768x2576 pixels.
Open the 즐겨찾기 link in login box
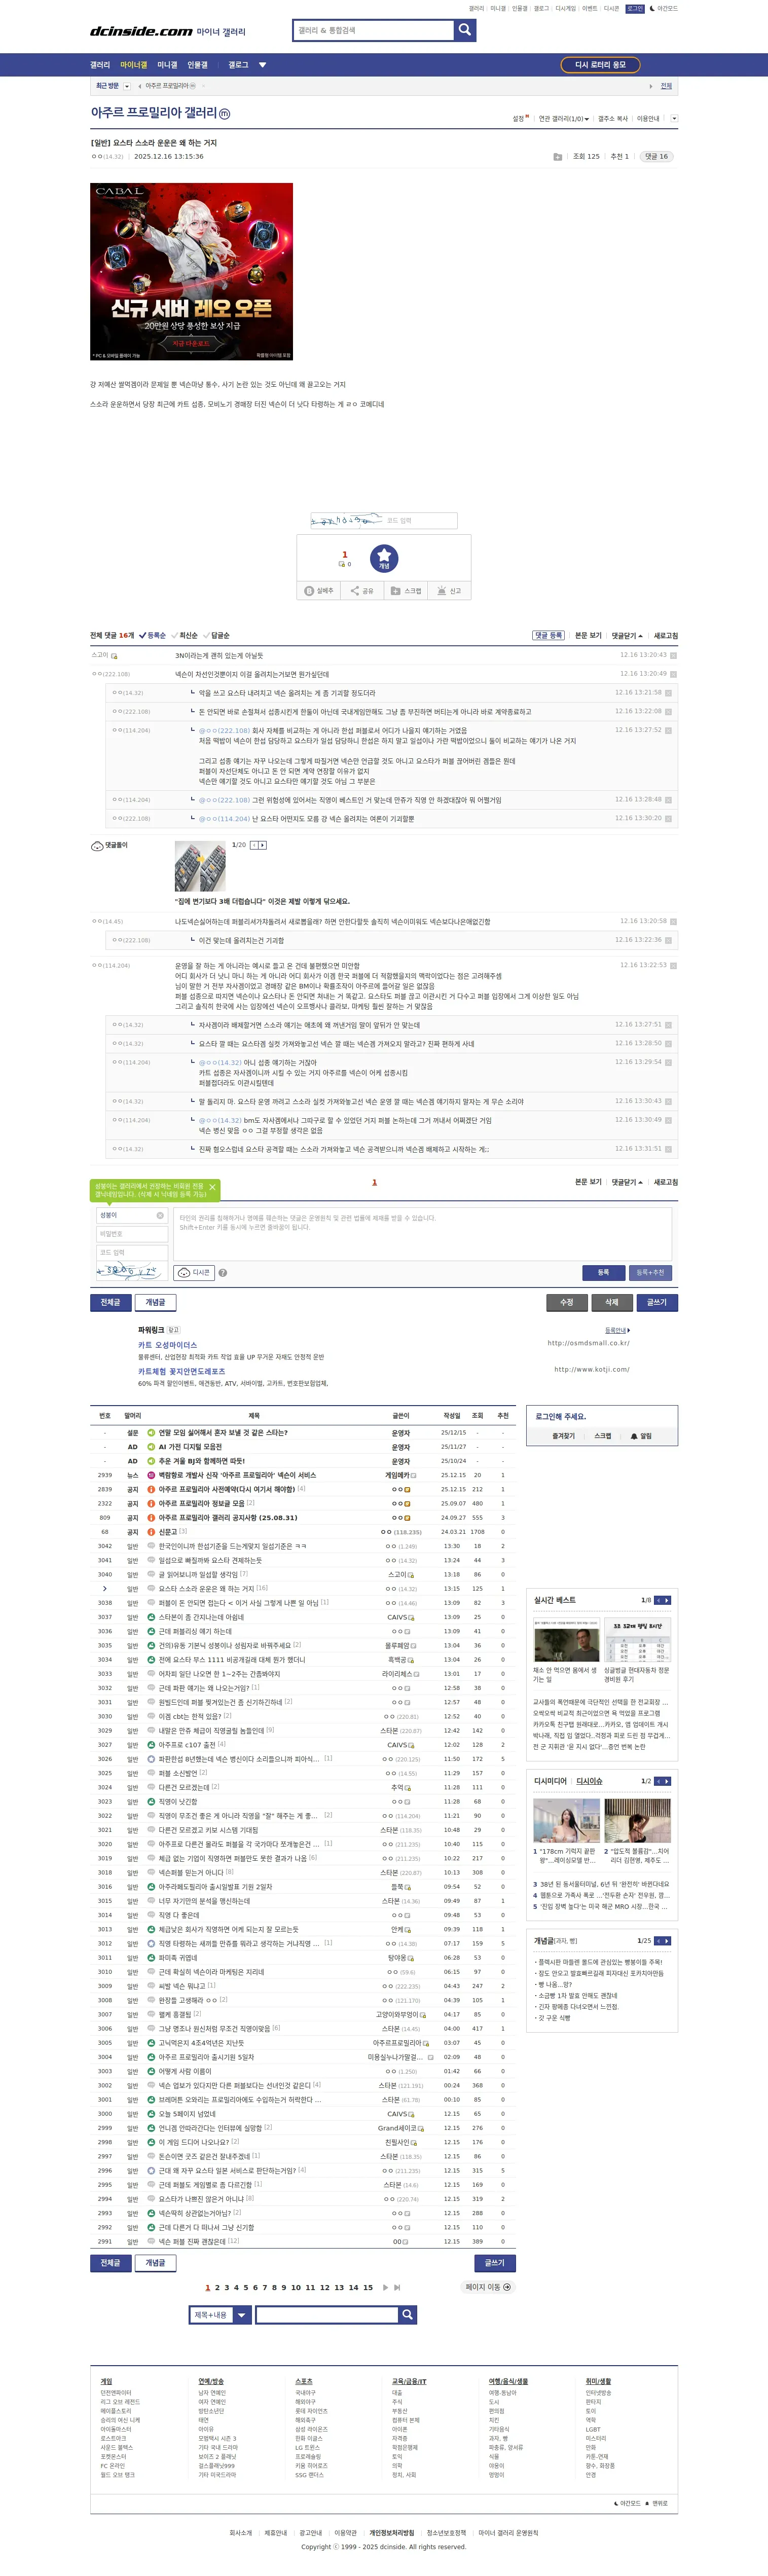click(563, 1436)
